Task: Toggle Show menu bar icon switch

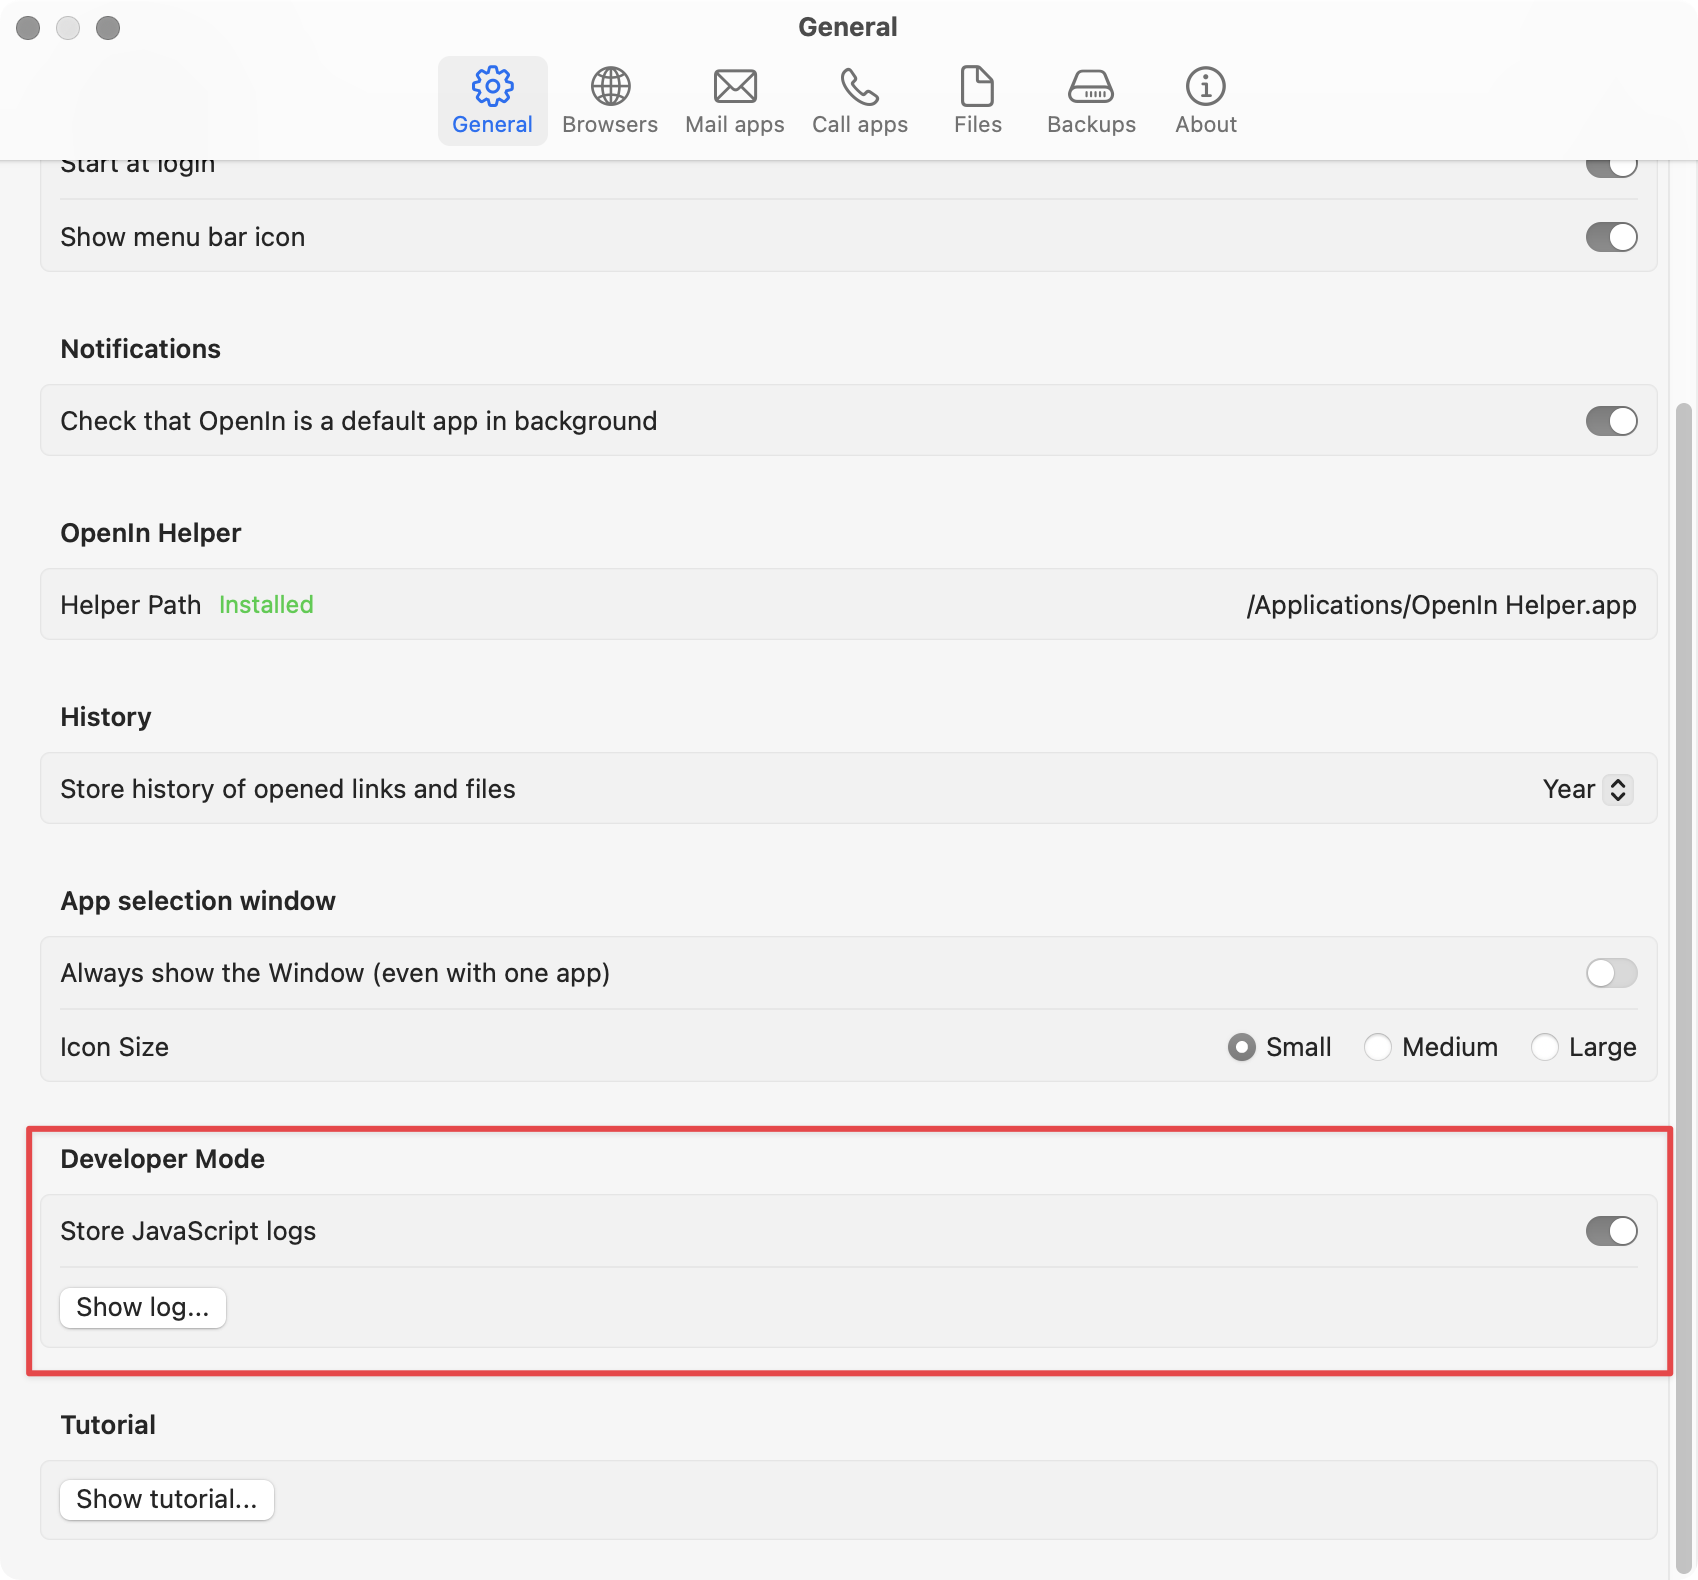Action: coord(1611,237)
